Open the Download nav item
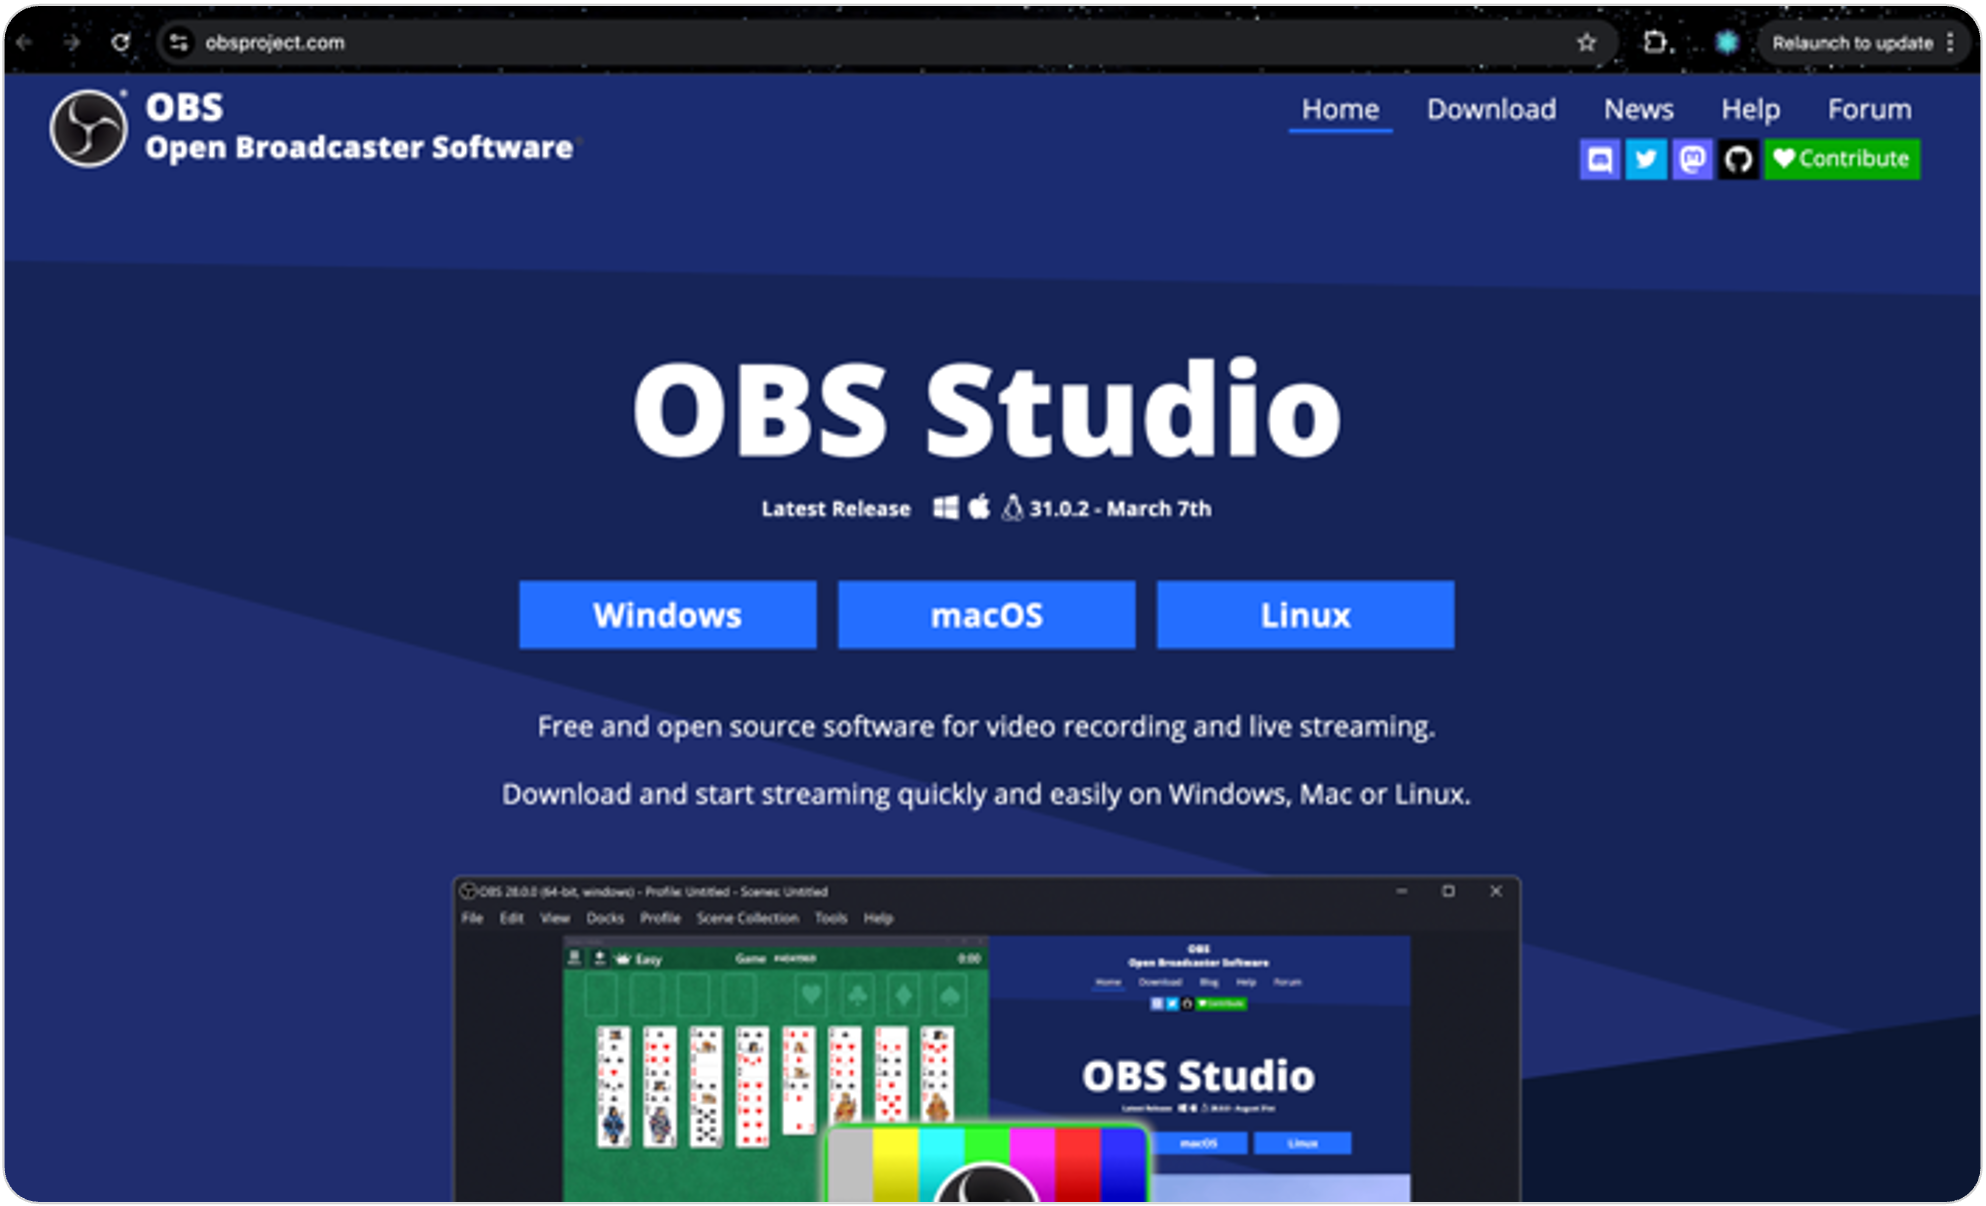Viewport: 1986px width, 1206px height. (1491, 109)
